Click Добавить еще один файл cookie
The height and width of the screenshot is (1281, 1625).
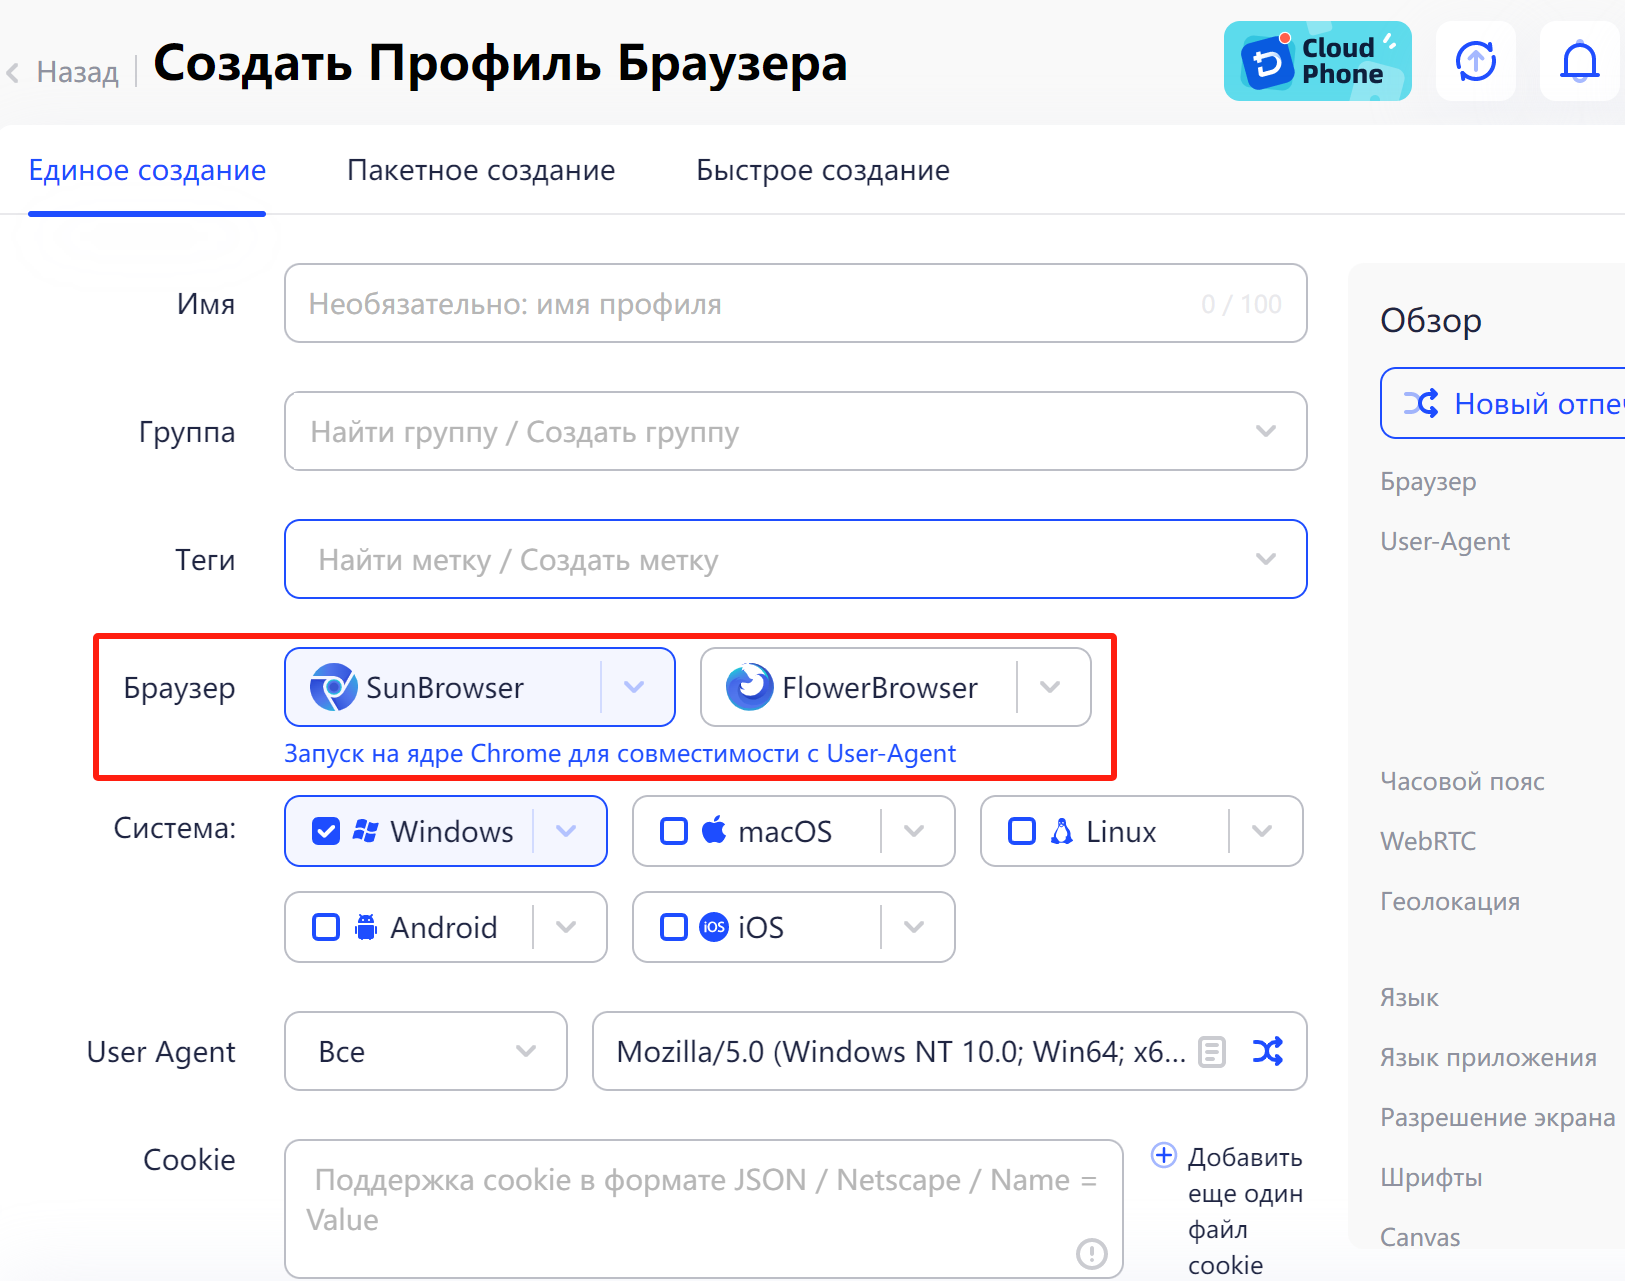[1246, 1211]
